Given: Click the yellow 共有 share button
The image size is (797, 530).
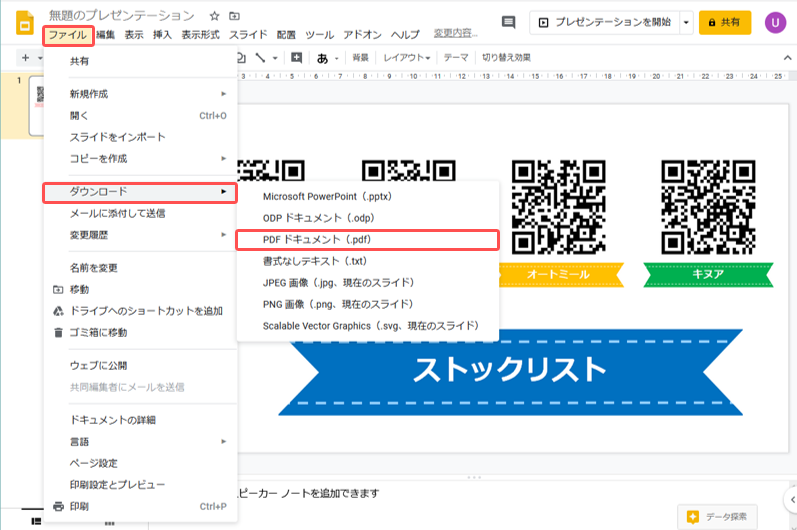Looking at the screenshot, I should (x=725, y=22).
